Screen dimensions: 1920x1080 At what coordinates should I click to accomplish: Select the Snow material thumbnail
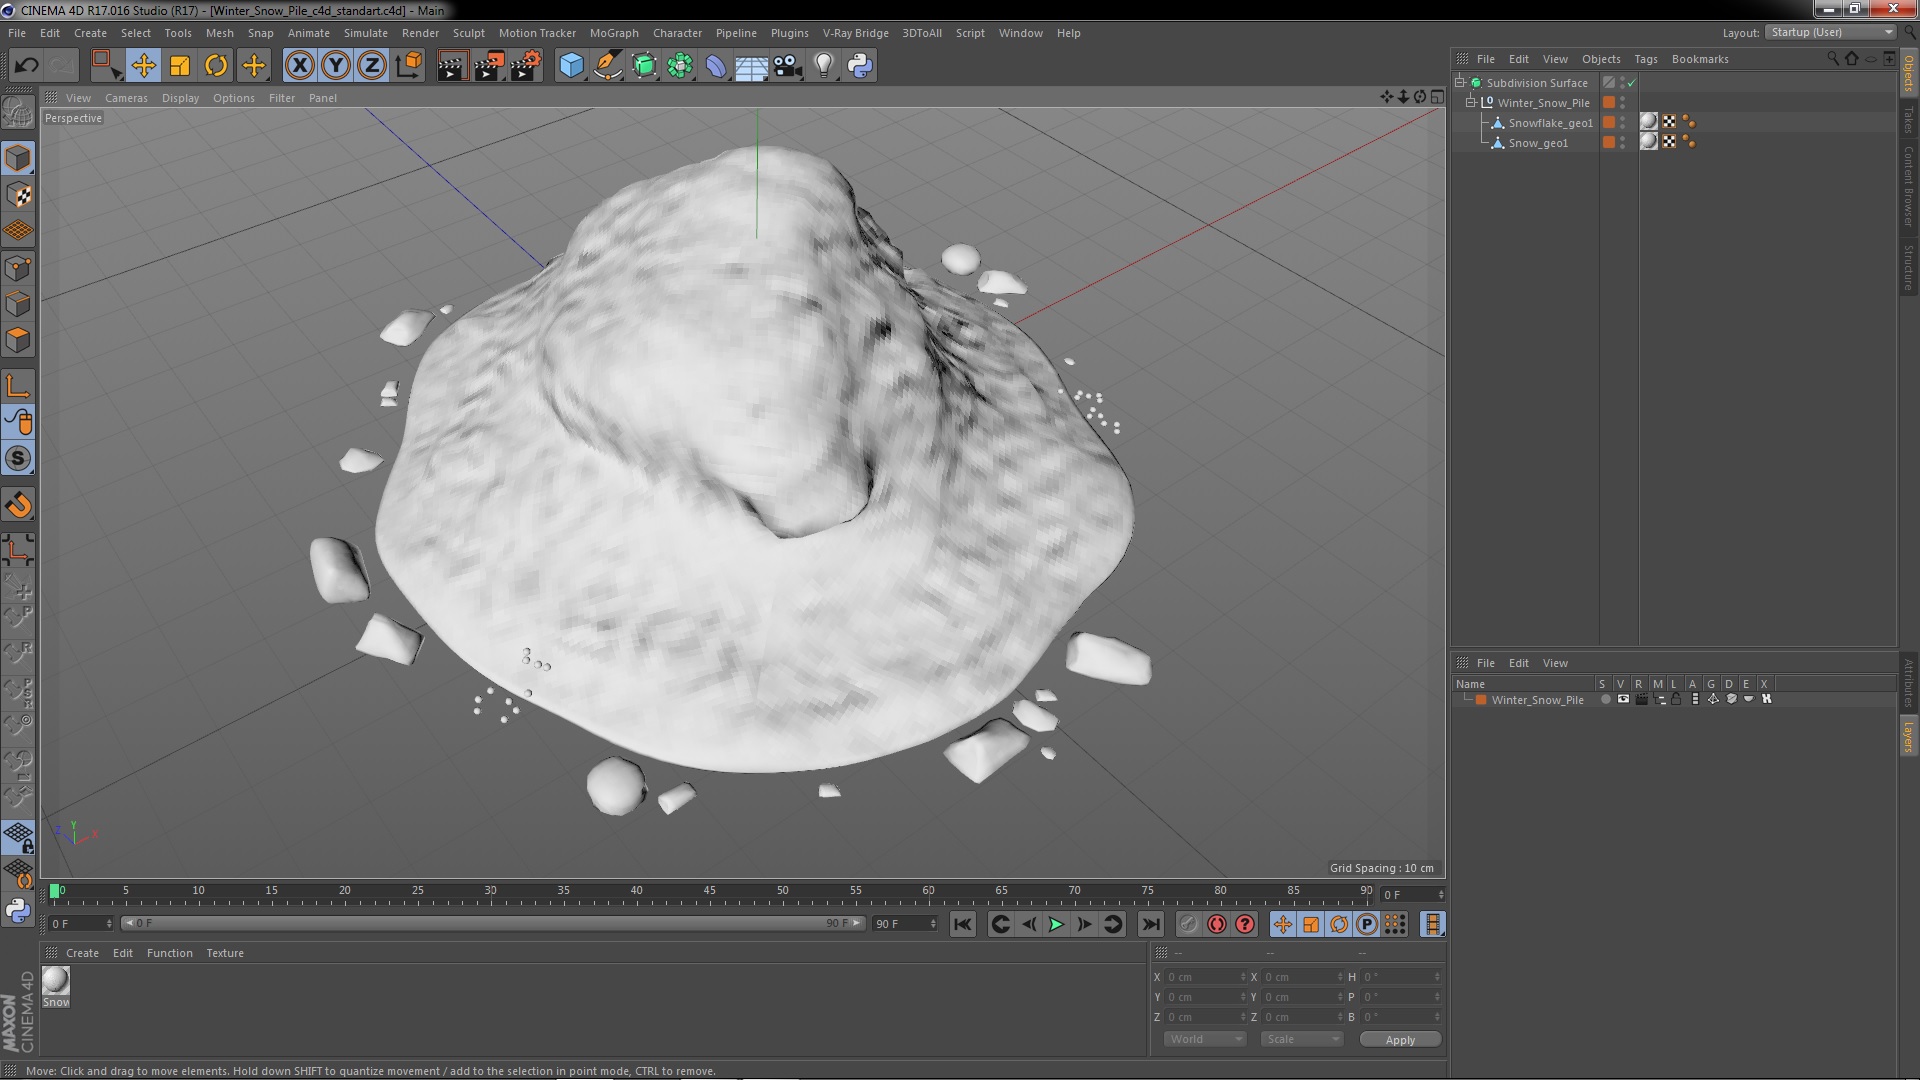[56, 981]
